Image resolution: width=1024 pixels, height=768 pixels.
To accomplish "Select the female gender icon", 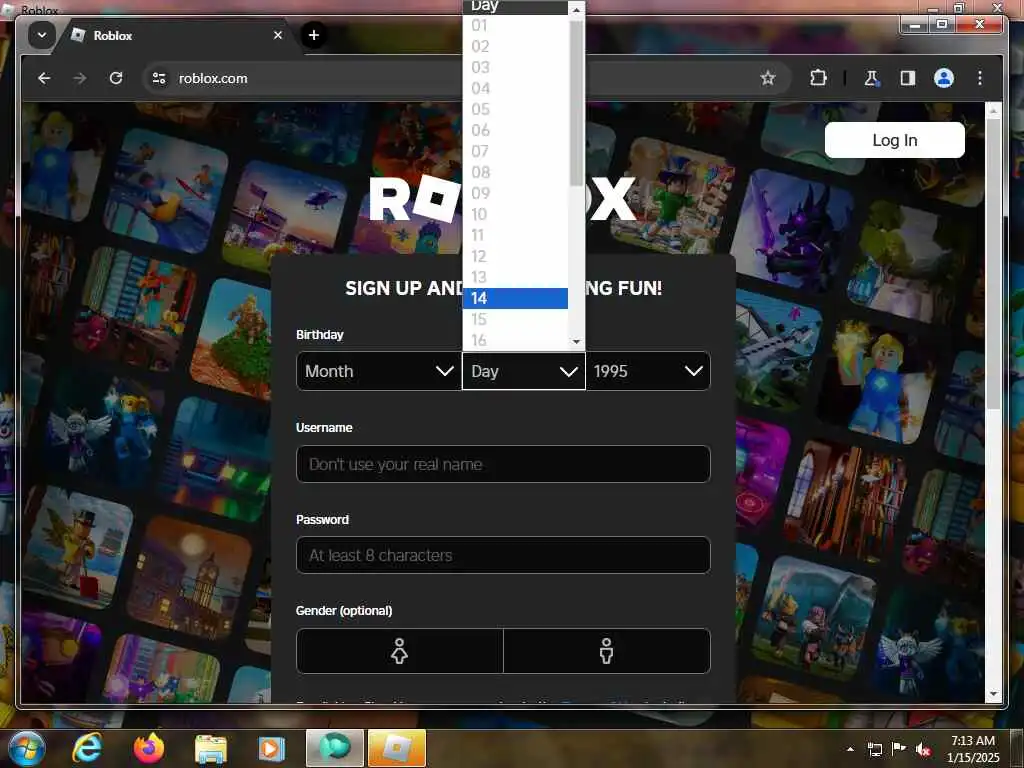I will [400, 651].
